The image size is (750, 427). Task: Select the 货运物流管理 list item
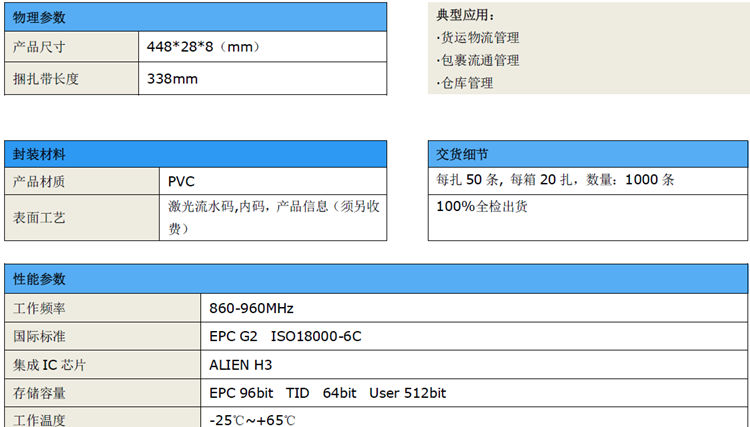pyautogui.click(x=479, y=38)
